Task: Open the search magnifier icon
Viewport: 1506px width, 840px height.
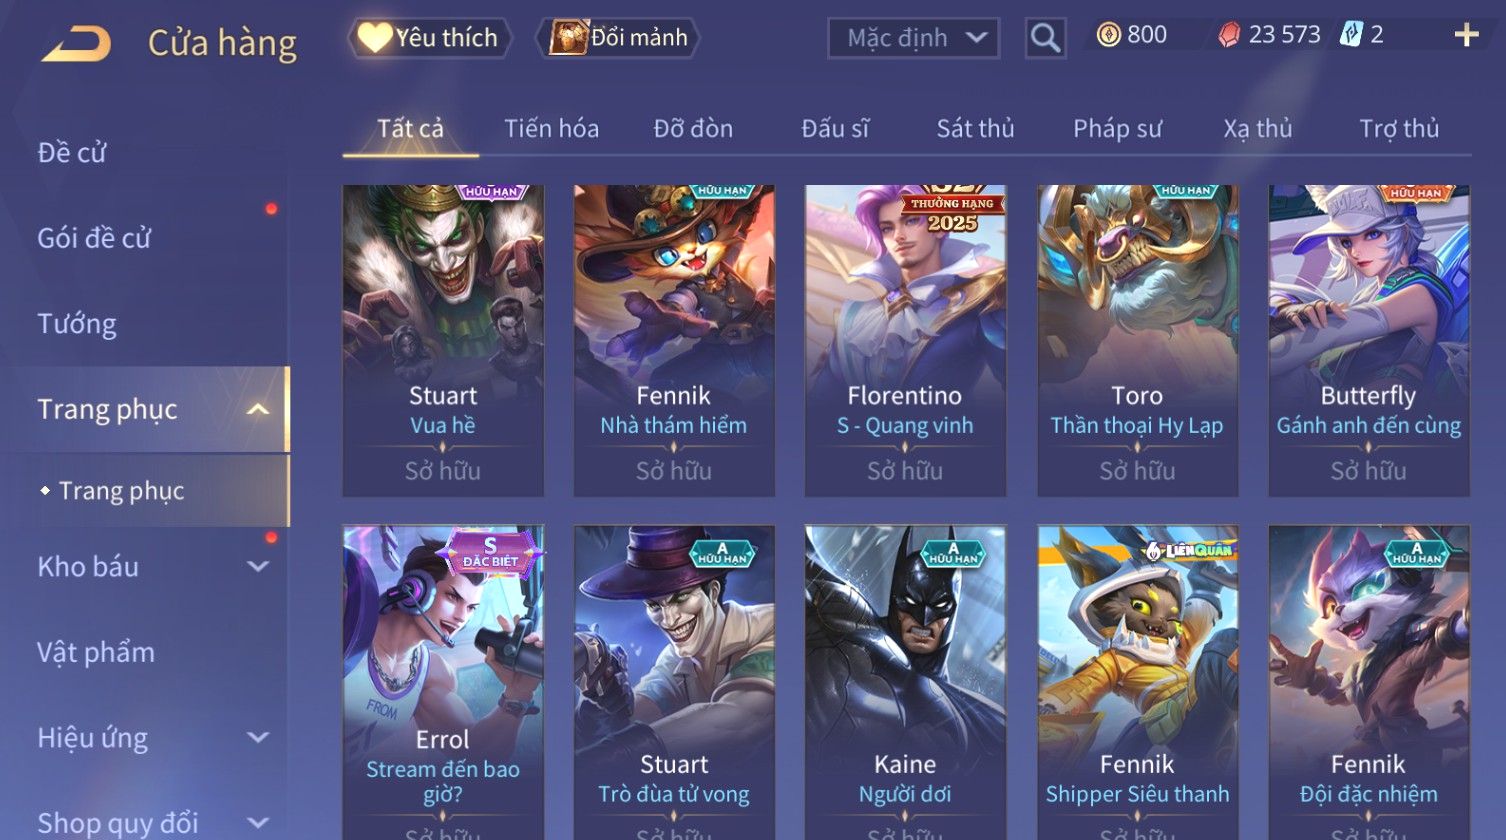Action: (1045, 38)
